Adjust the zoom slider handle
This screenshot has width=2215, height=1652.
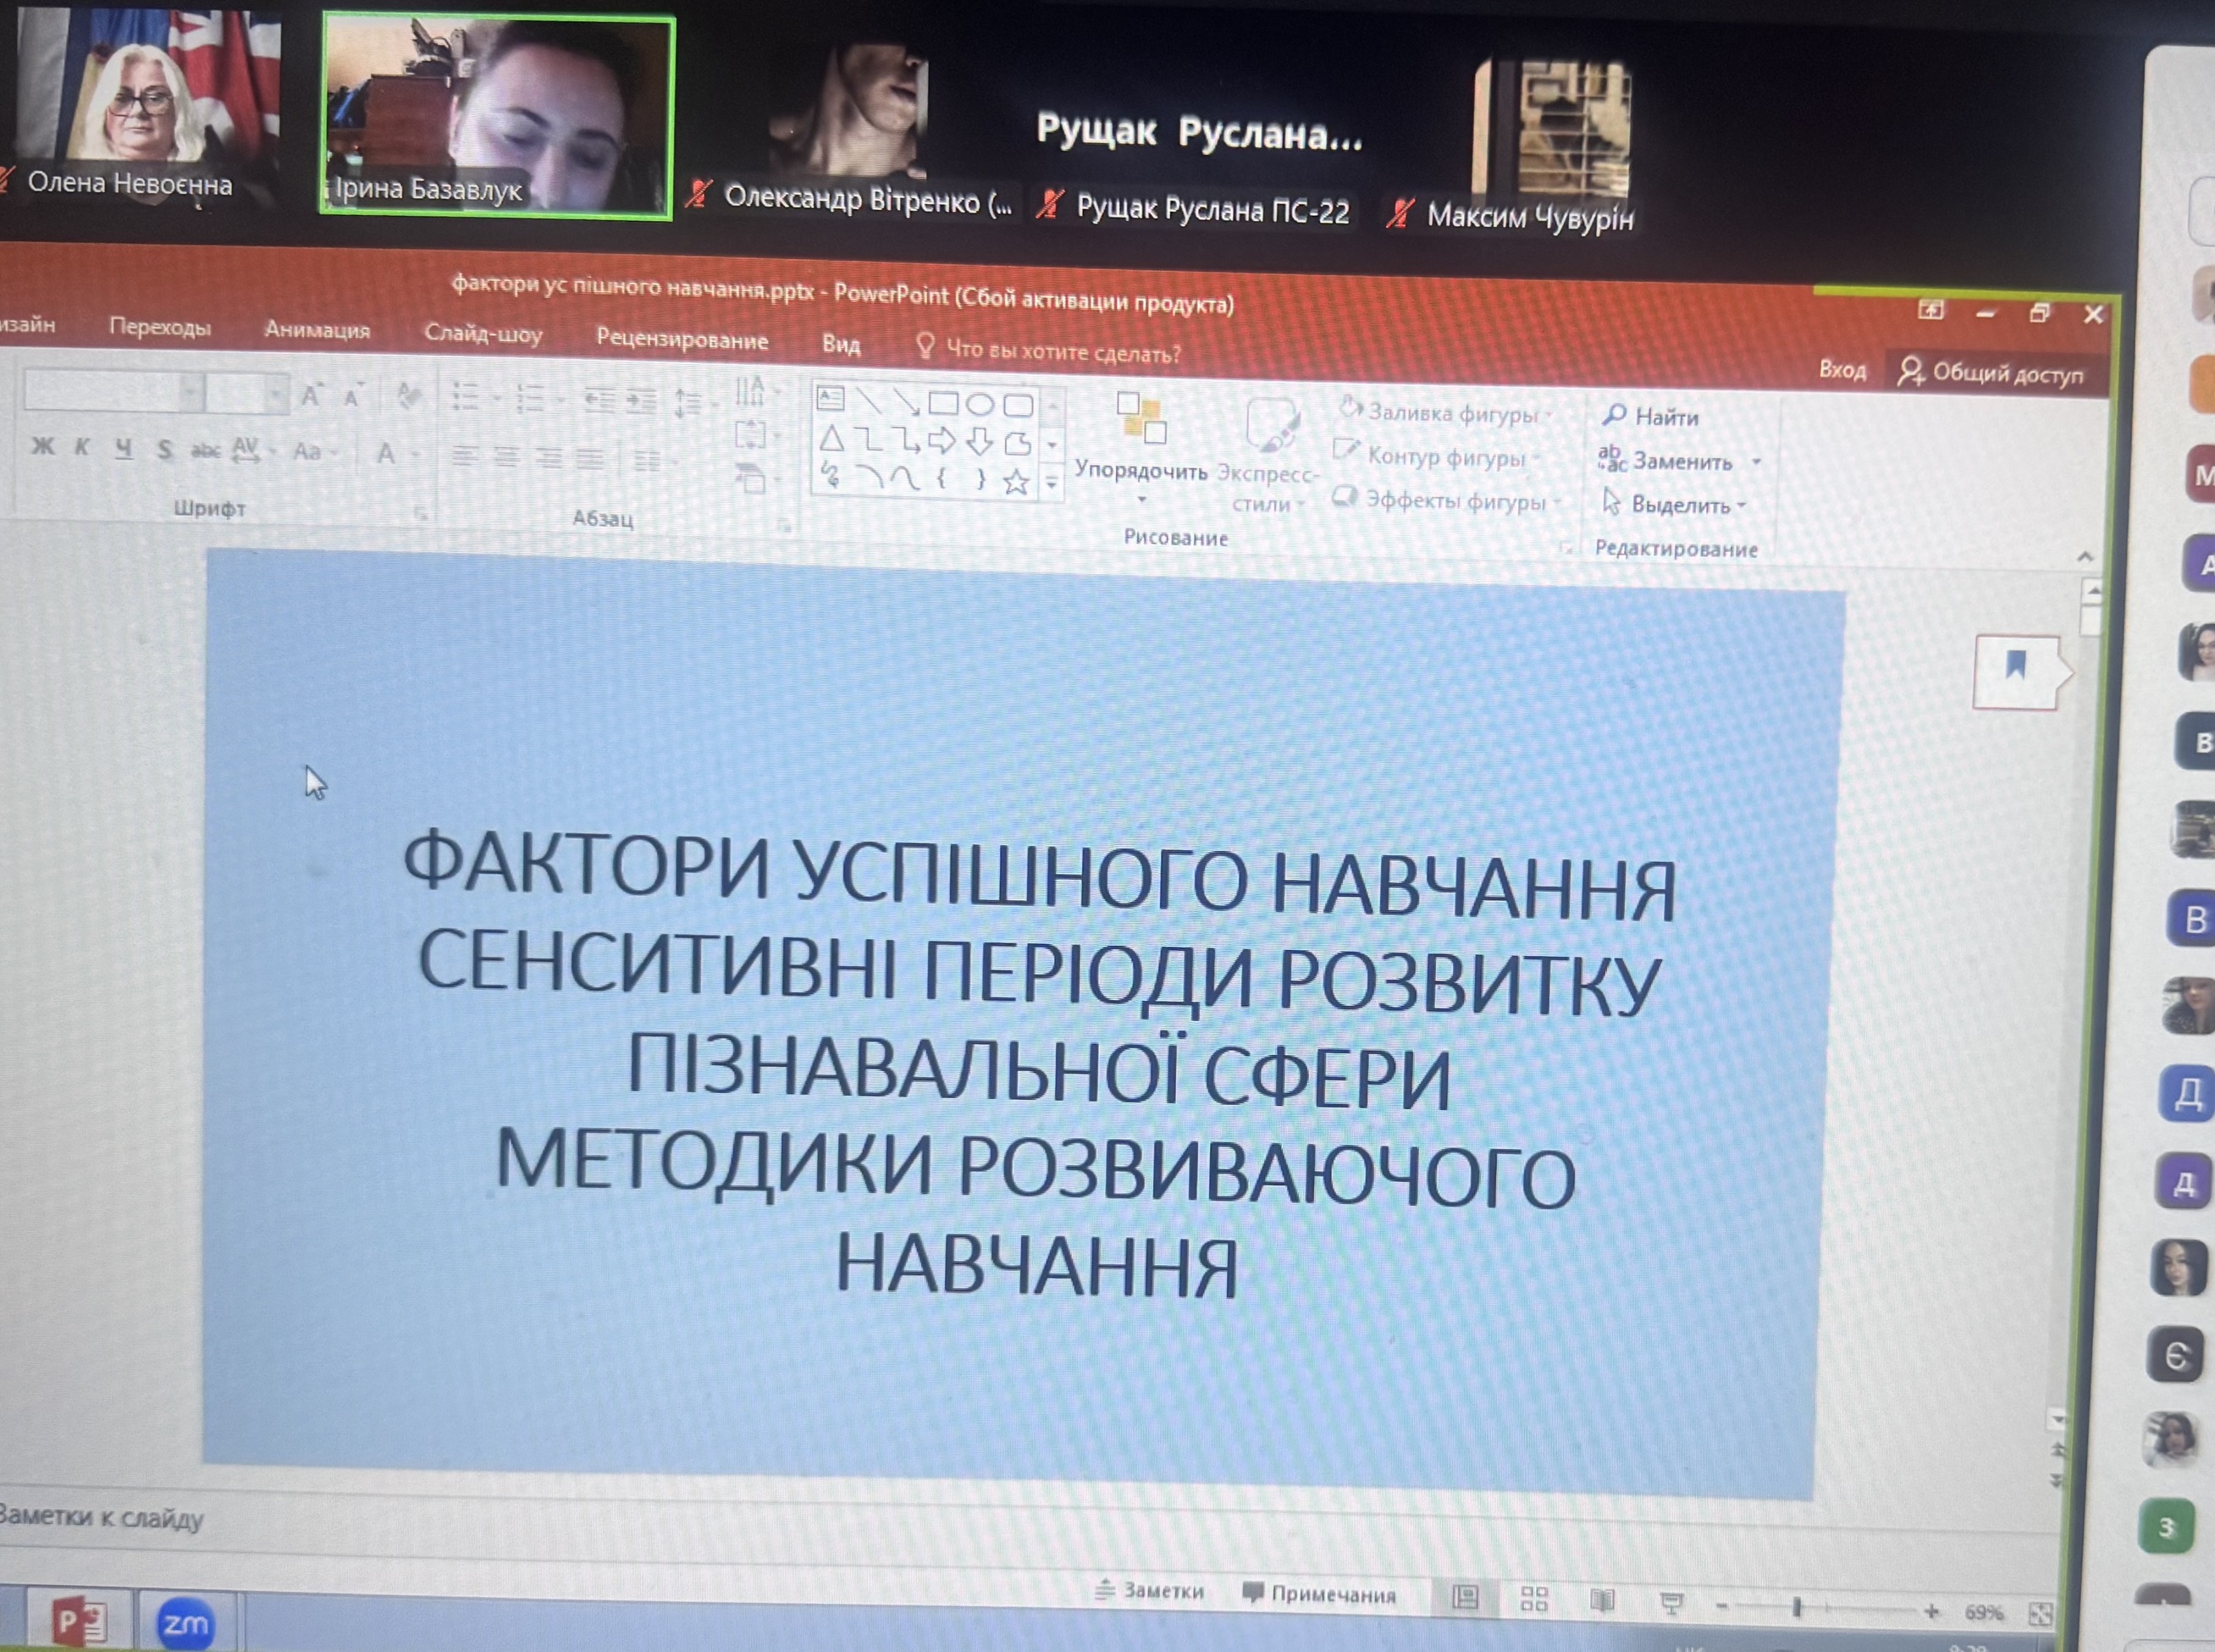pyautogui.click(x=1797, y=1607)
